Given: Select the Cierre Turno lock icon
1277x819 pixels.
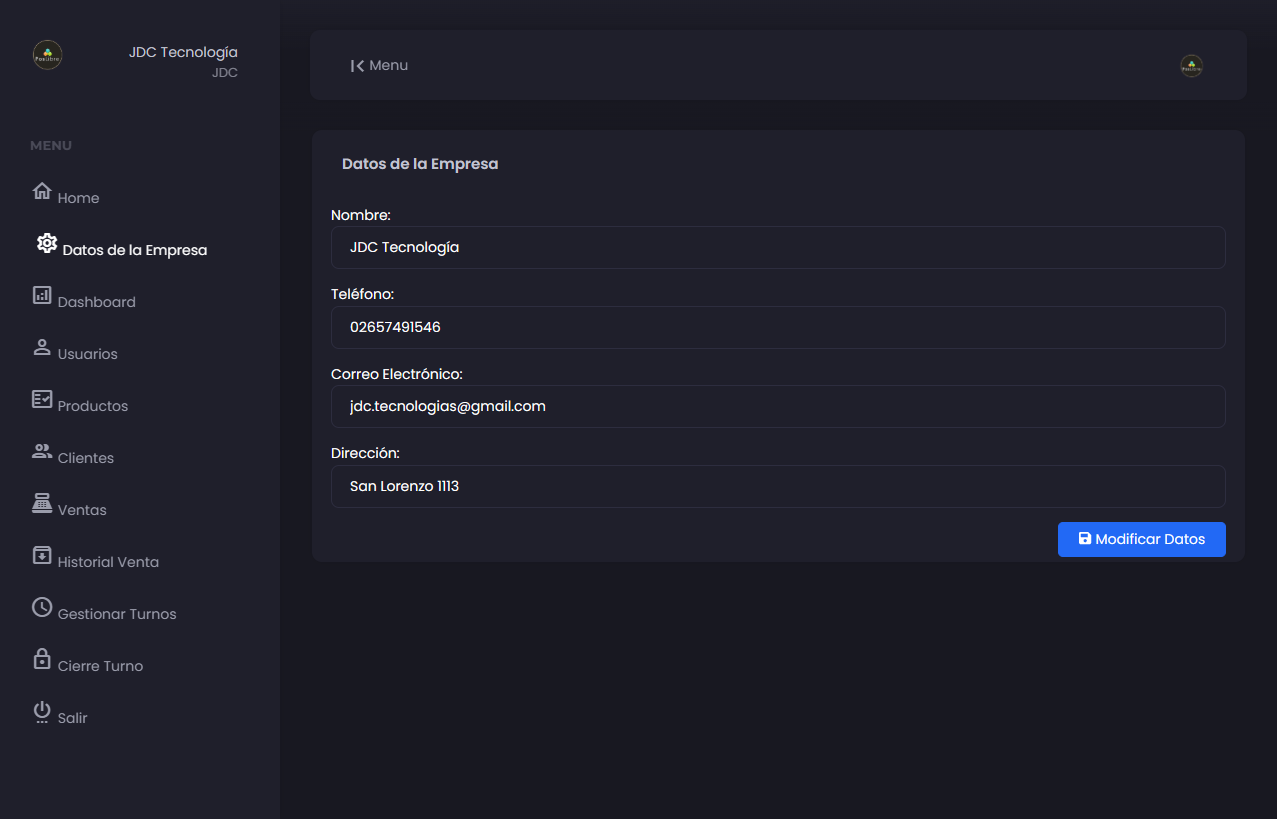Looking at the screenshot, I should (x=42, y=659).
